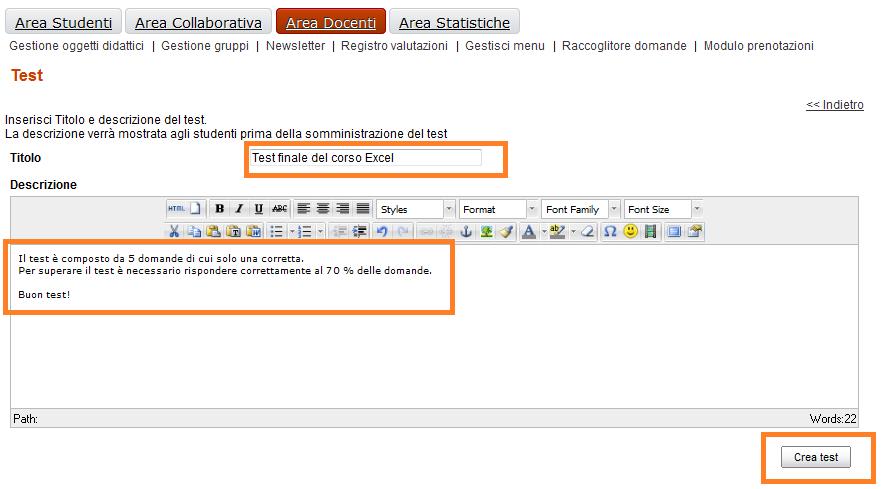Click the scissors cut icon

click(174, 231)
